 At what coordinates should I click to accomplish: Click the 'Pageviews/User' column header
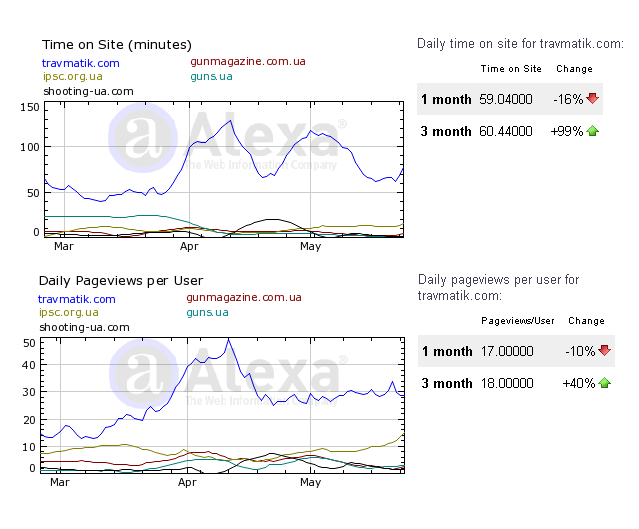click(x=518, y=321)
